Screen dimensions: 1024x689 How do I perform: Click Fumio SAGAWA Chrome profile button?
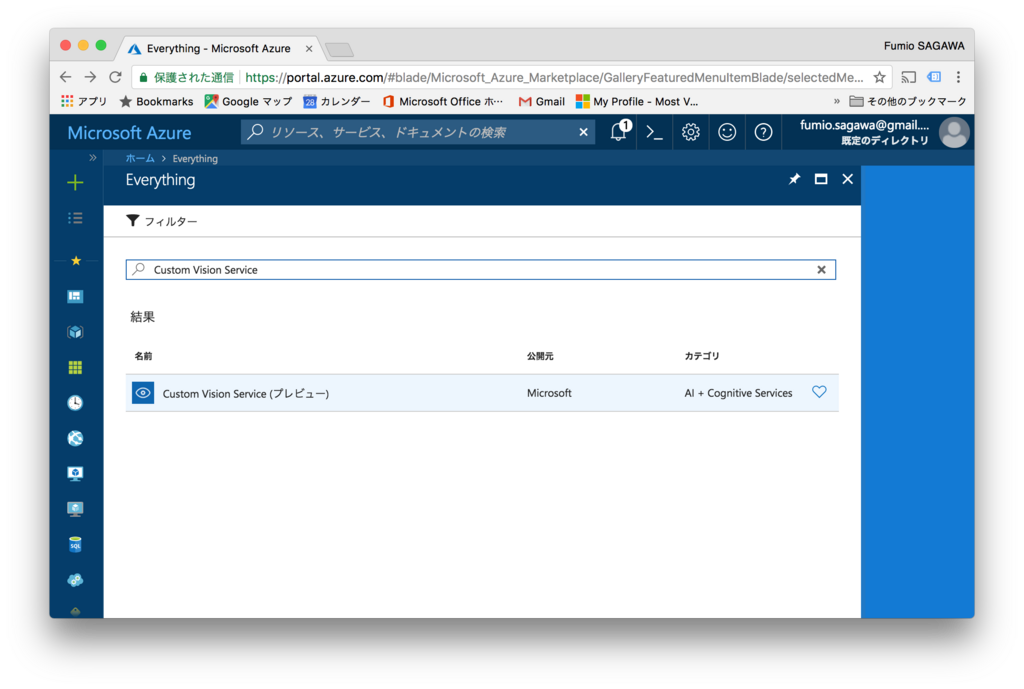click(924, 46)
